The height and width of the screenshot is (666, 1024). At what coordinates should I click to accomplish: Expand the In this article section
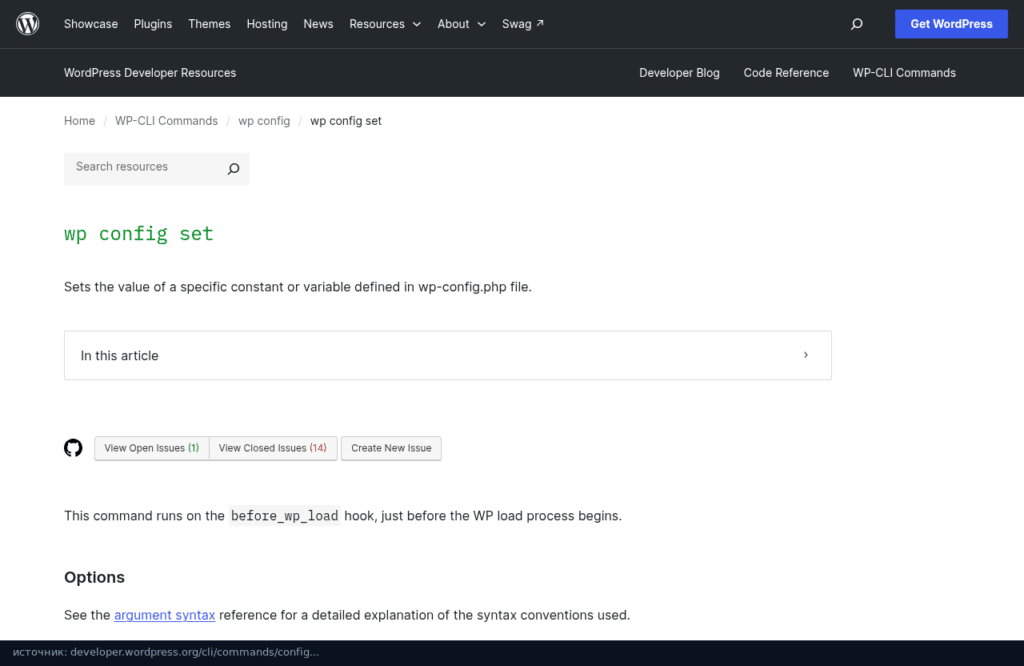pyautogui.click(x=447, y=355)
